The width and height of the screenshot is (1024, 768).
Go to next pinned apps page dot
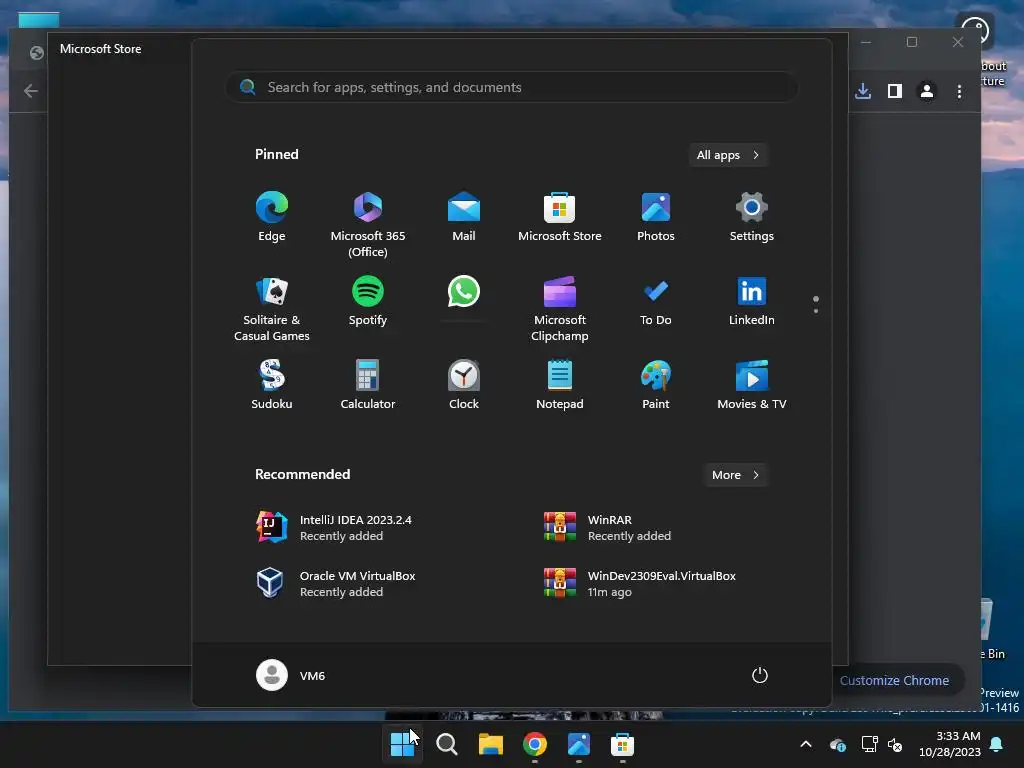[816, 311]
